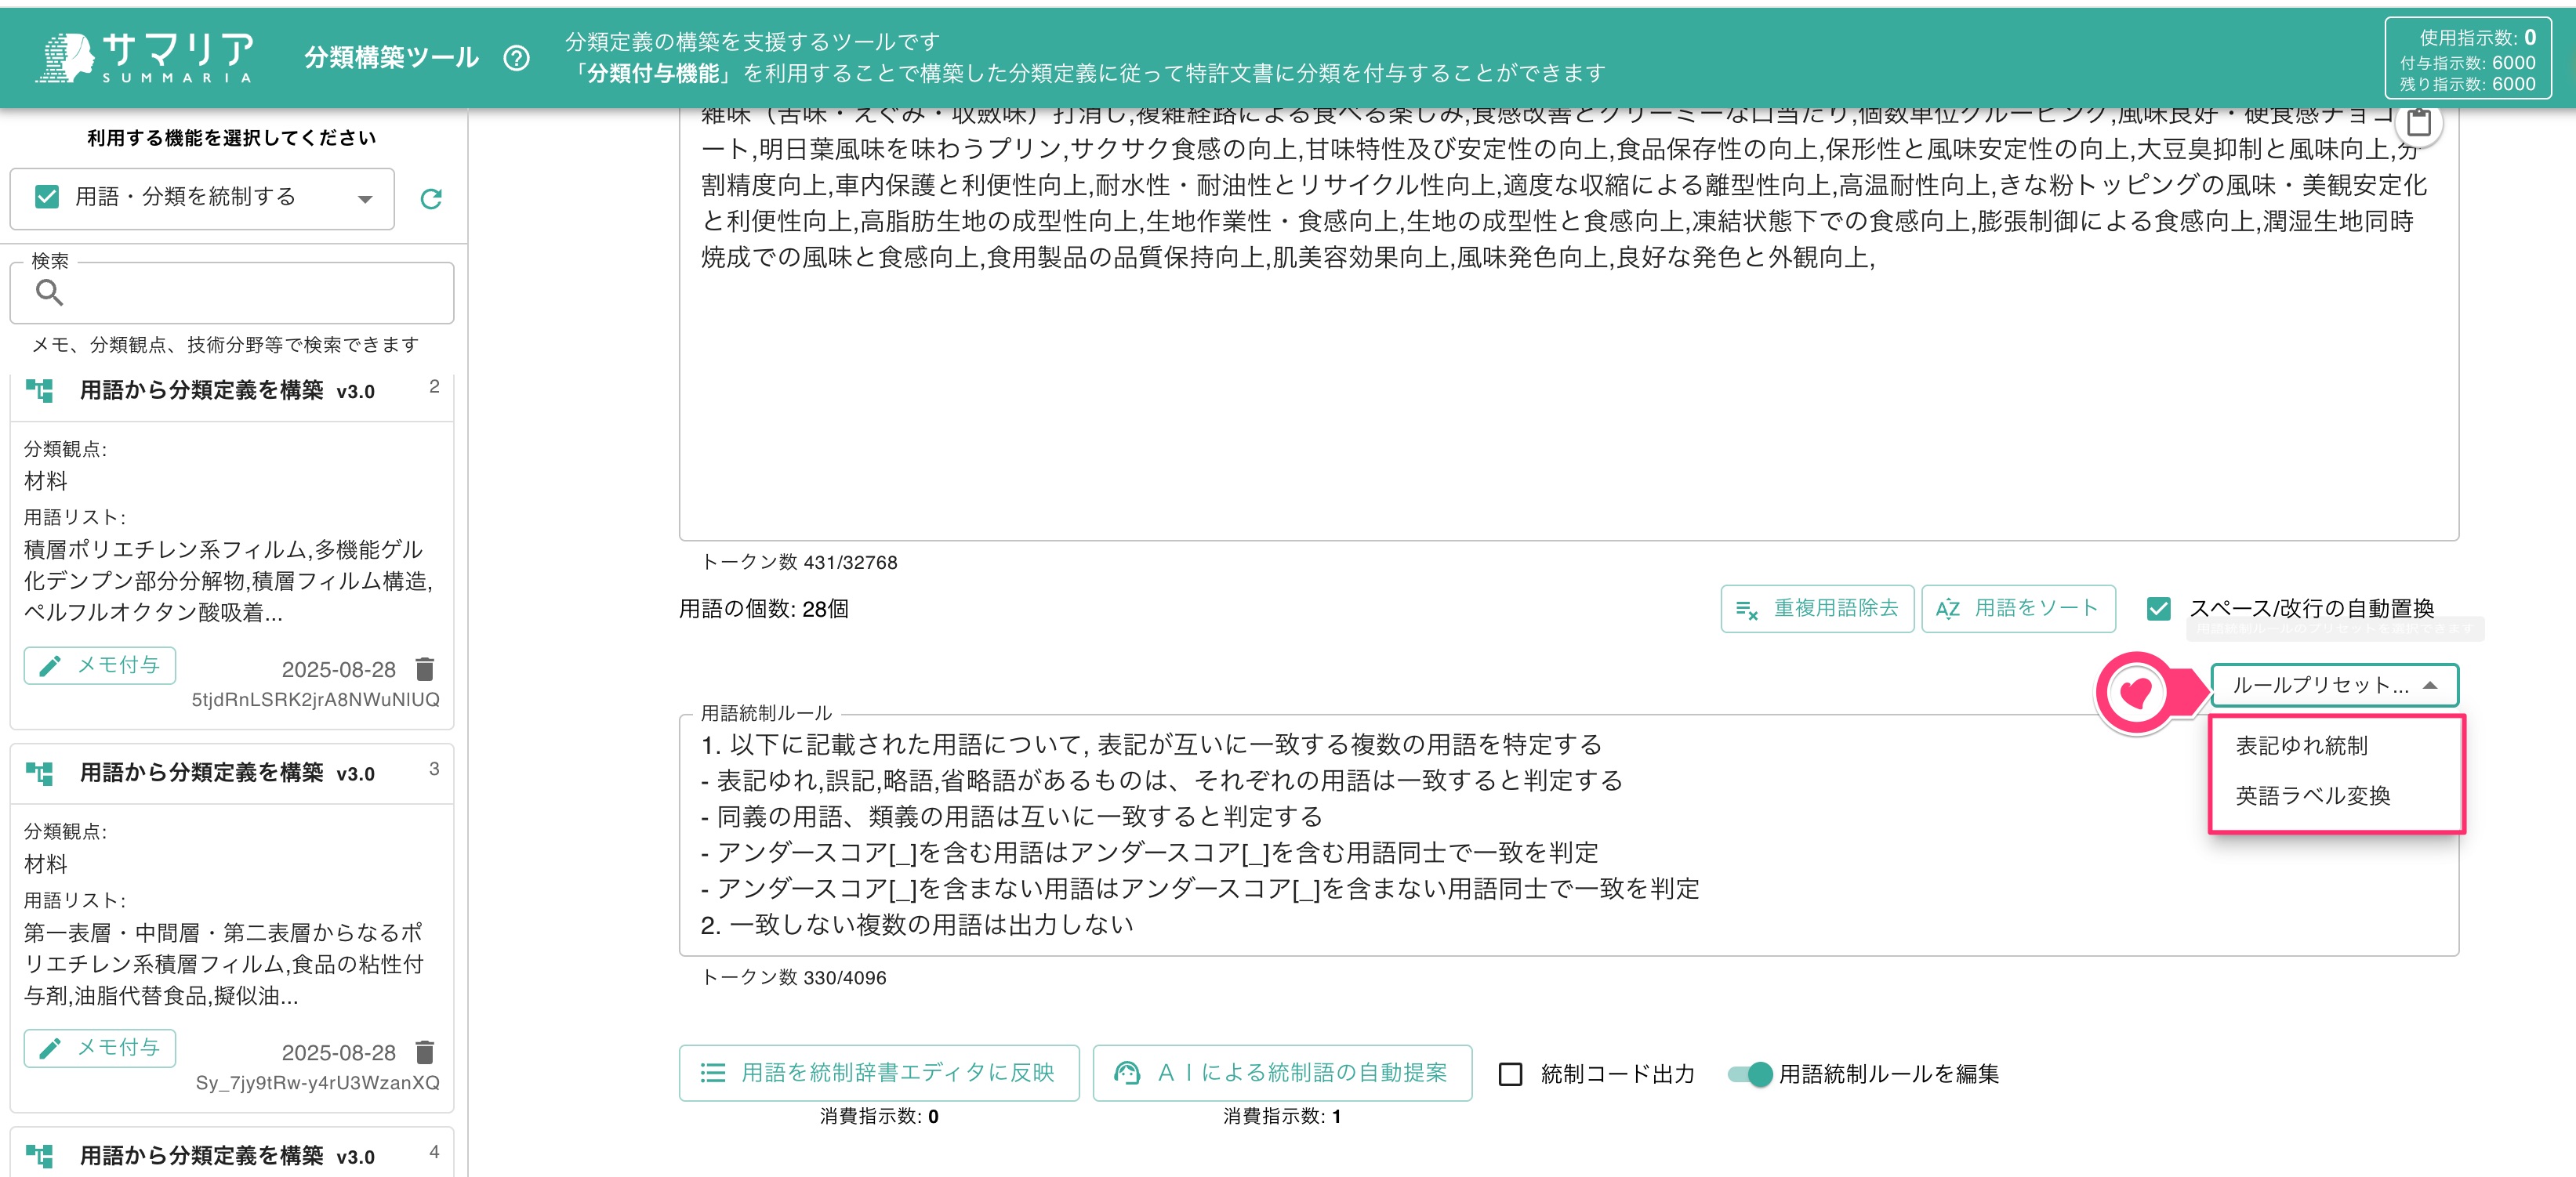Click 重複用語除去 button
2576x1177 pixels.
tap(1817, 608)
